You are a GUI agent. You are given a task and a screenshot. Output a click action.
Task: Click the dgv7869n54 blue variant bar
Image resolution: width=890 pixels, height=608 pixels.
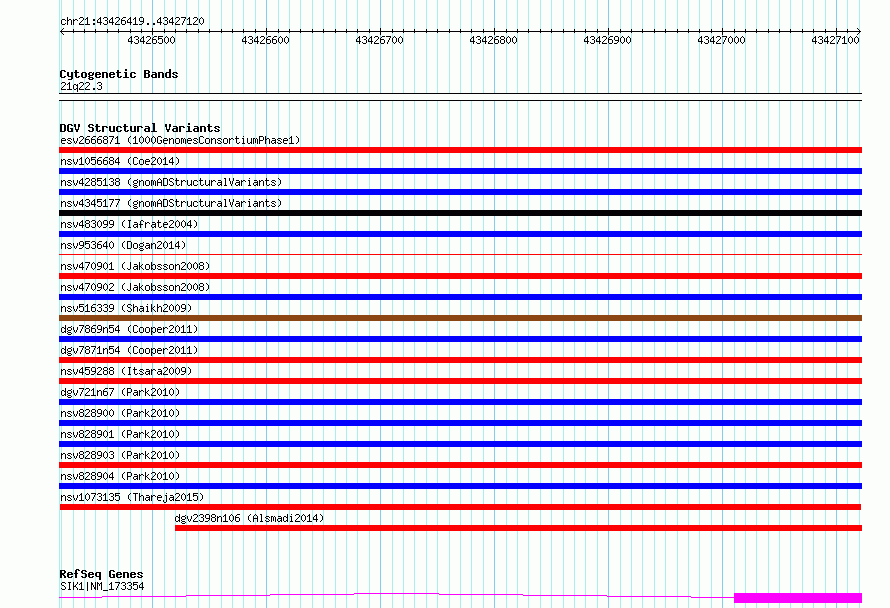(x=460, y=339)
